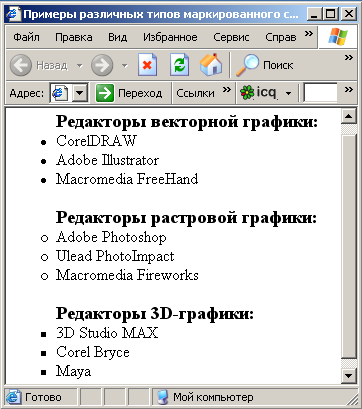The width and height of the screenshot is (362, 409).
Task: Open the Файл menu
Action: click(x=26, y=37)
